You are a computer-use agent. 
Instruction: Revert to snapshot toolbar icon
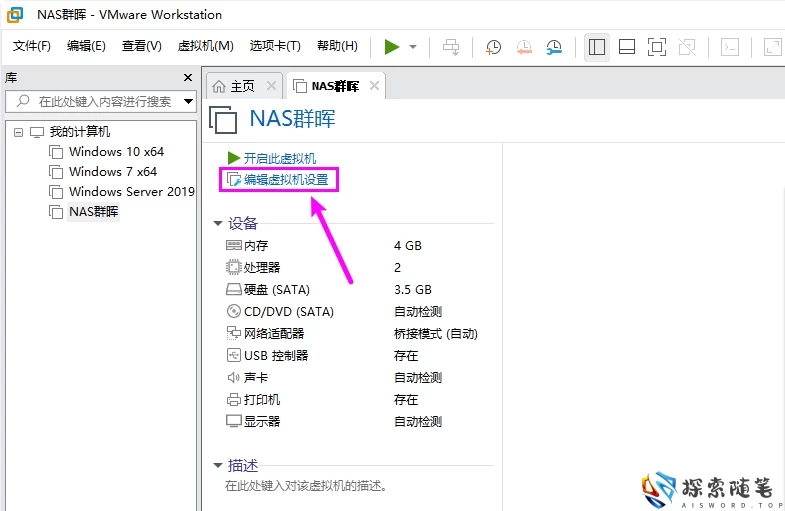[524, 47]
